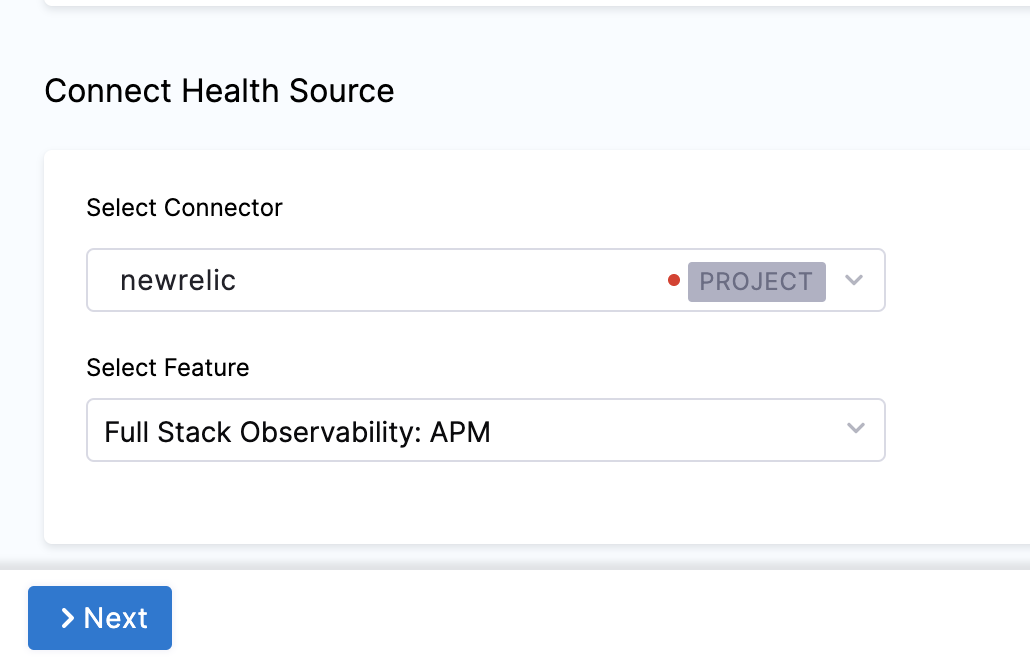1030x668 pixels.
Task: Click the white footer bar beside Next
Action: coord(600,620)
